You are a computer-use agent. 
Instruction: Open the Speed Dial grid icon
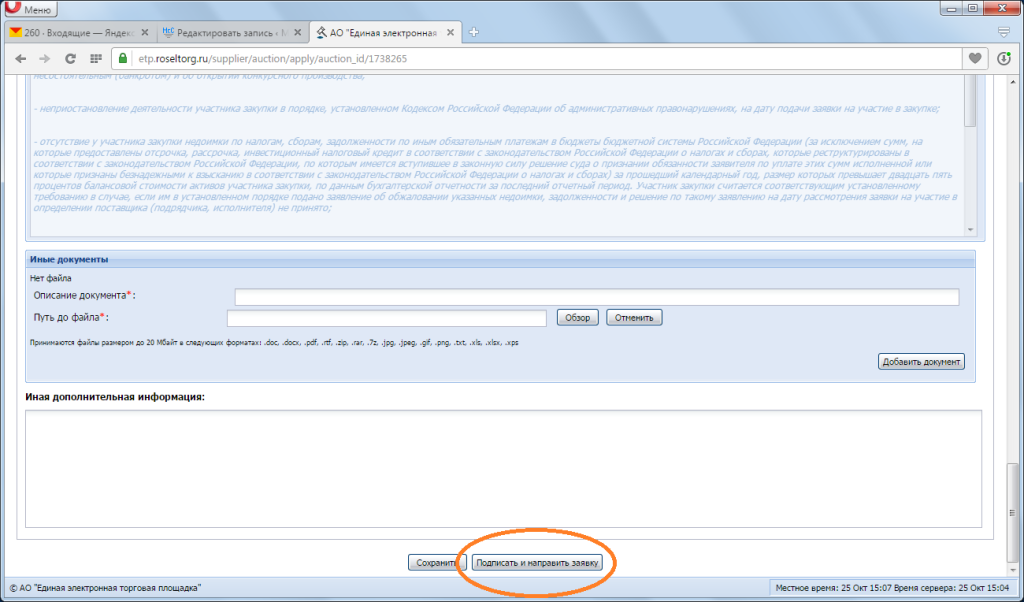pos(96,59)
